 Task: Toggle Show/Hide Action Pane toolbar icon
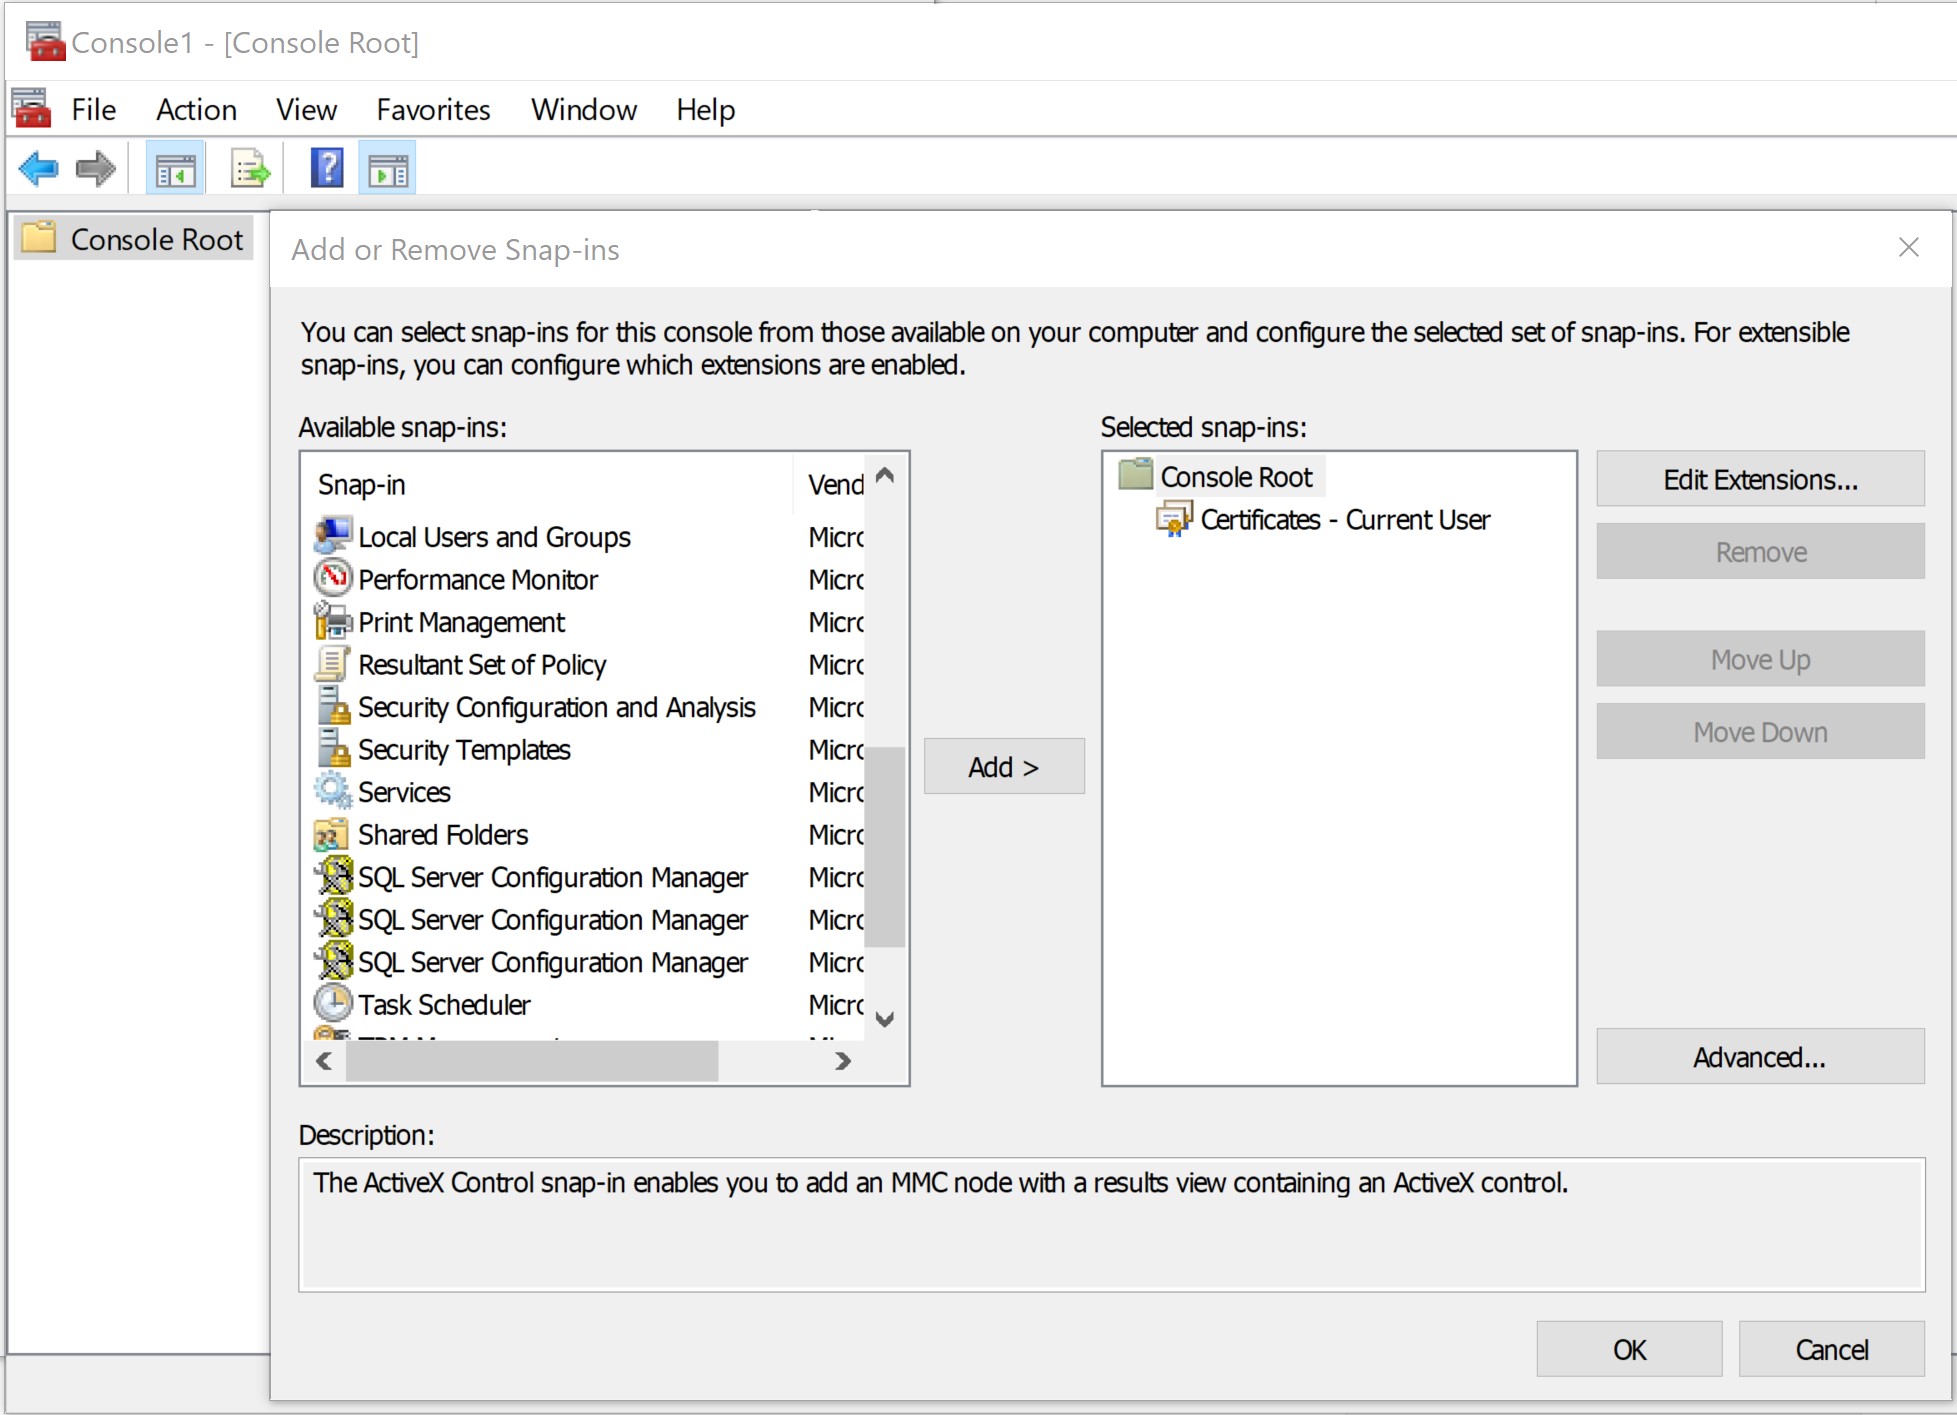pos(388,169)
